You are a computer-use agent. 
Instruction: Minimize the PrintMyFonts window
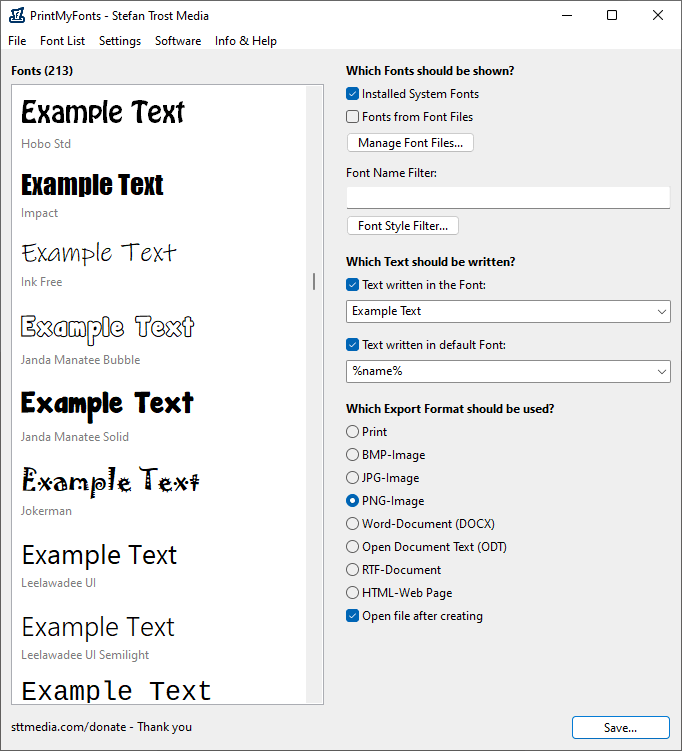(x=567, y=15)
